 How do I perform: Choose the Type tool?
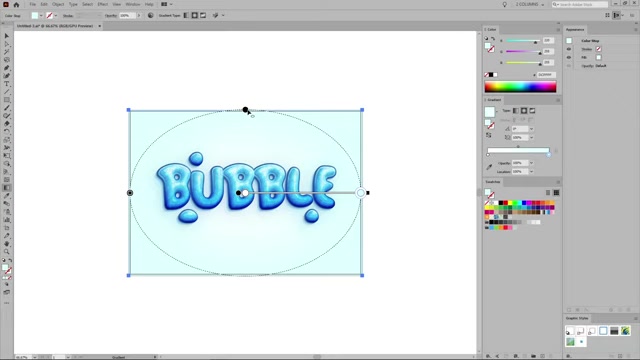point(7,84)
